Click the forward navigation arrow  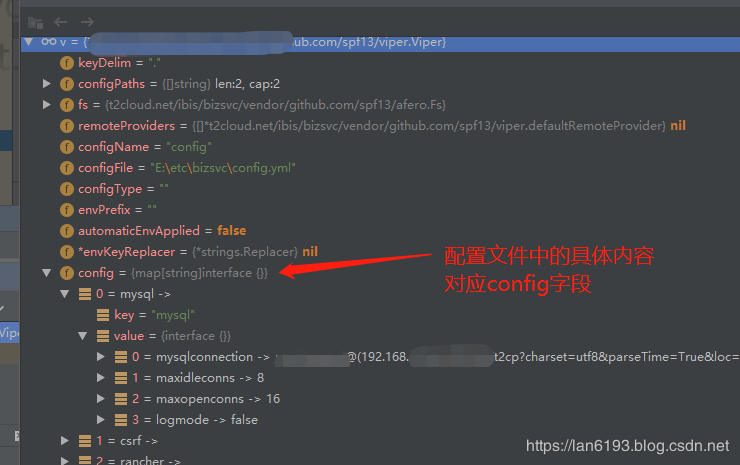pos(87,22)
